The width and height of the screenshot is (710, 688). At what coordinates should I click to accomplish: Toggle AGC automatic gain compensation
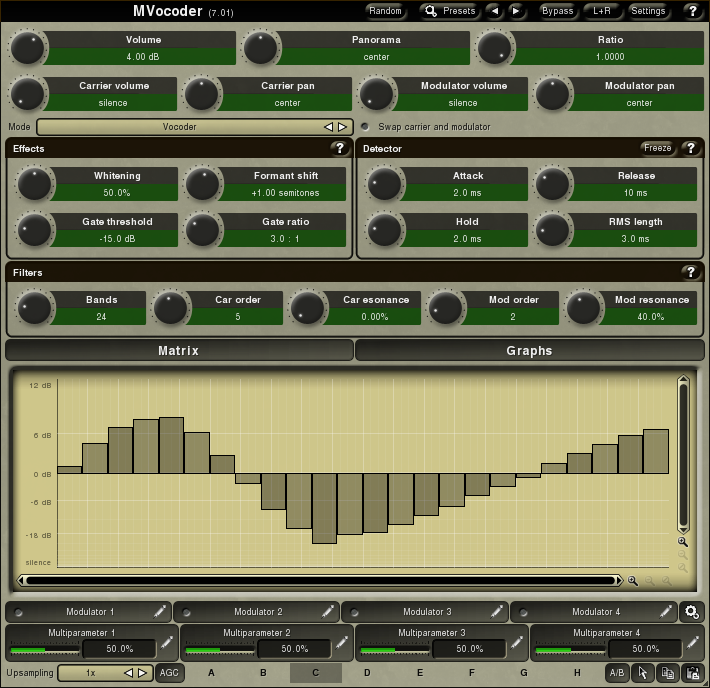[x=169, y=673]
